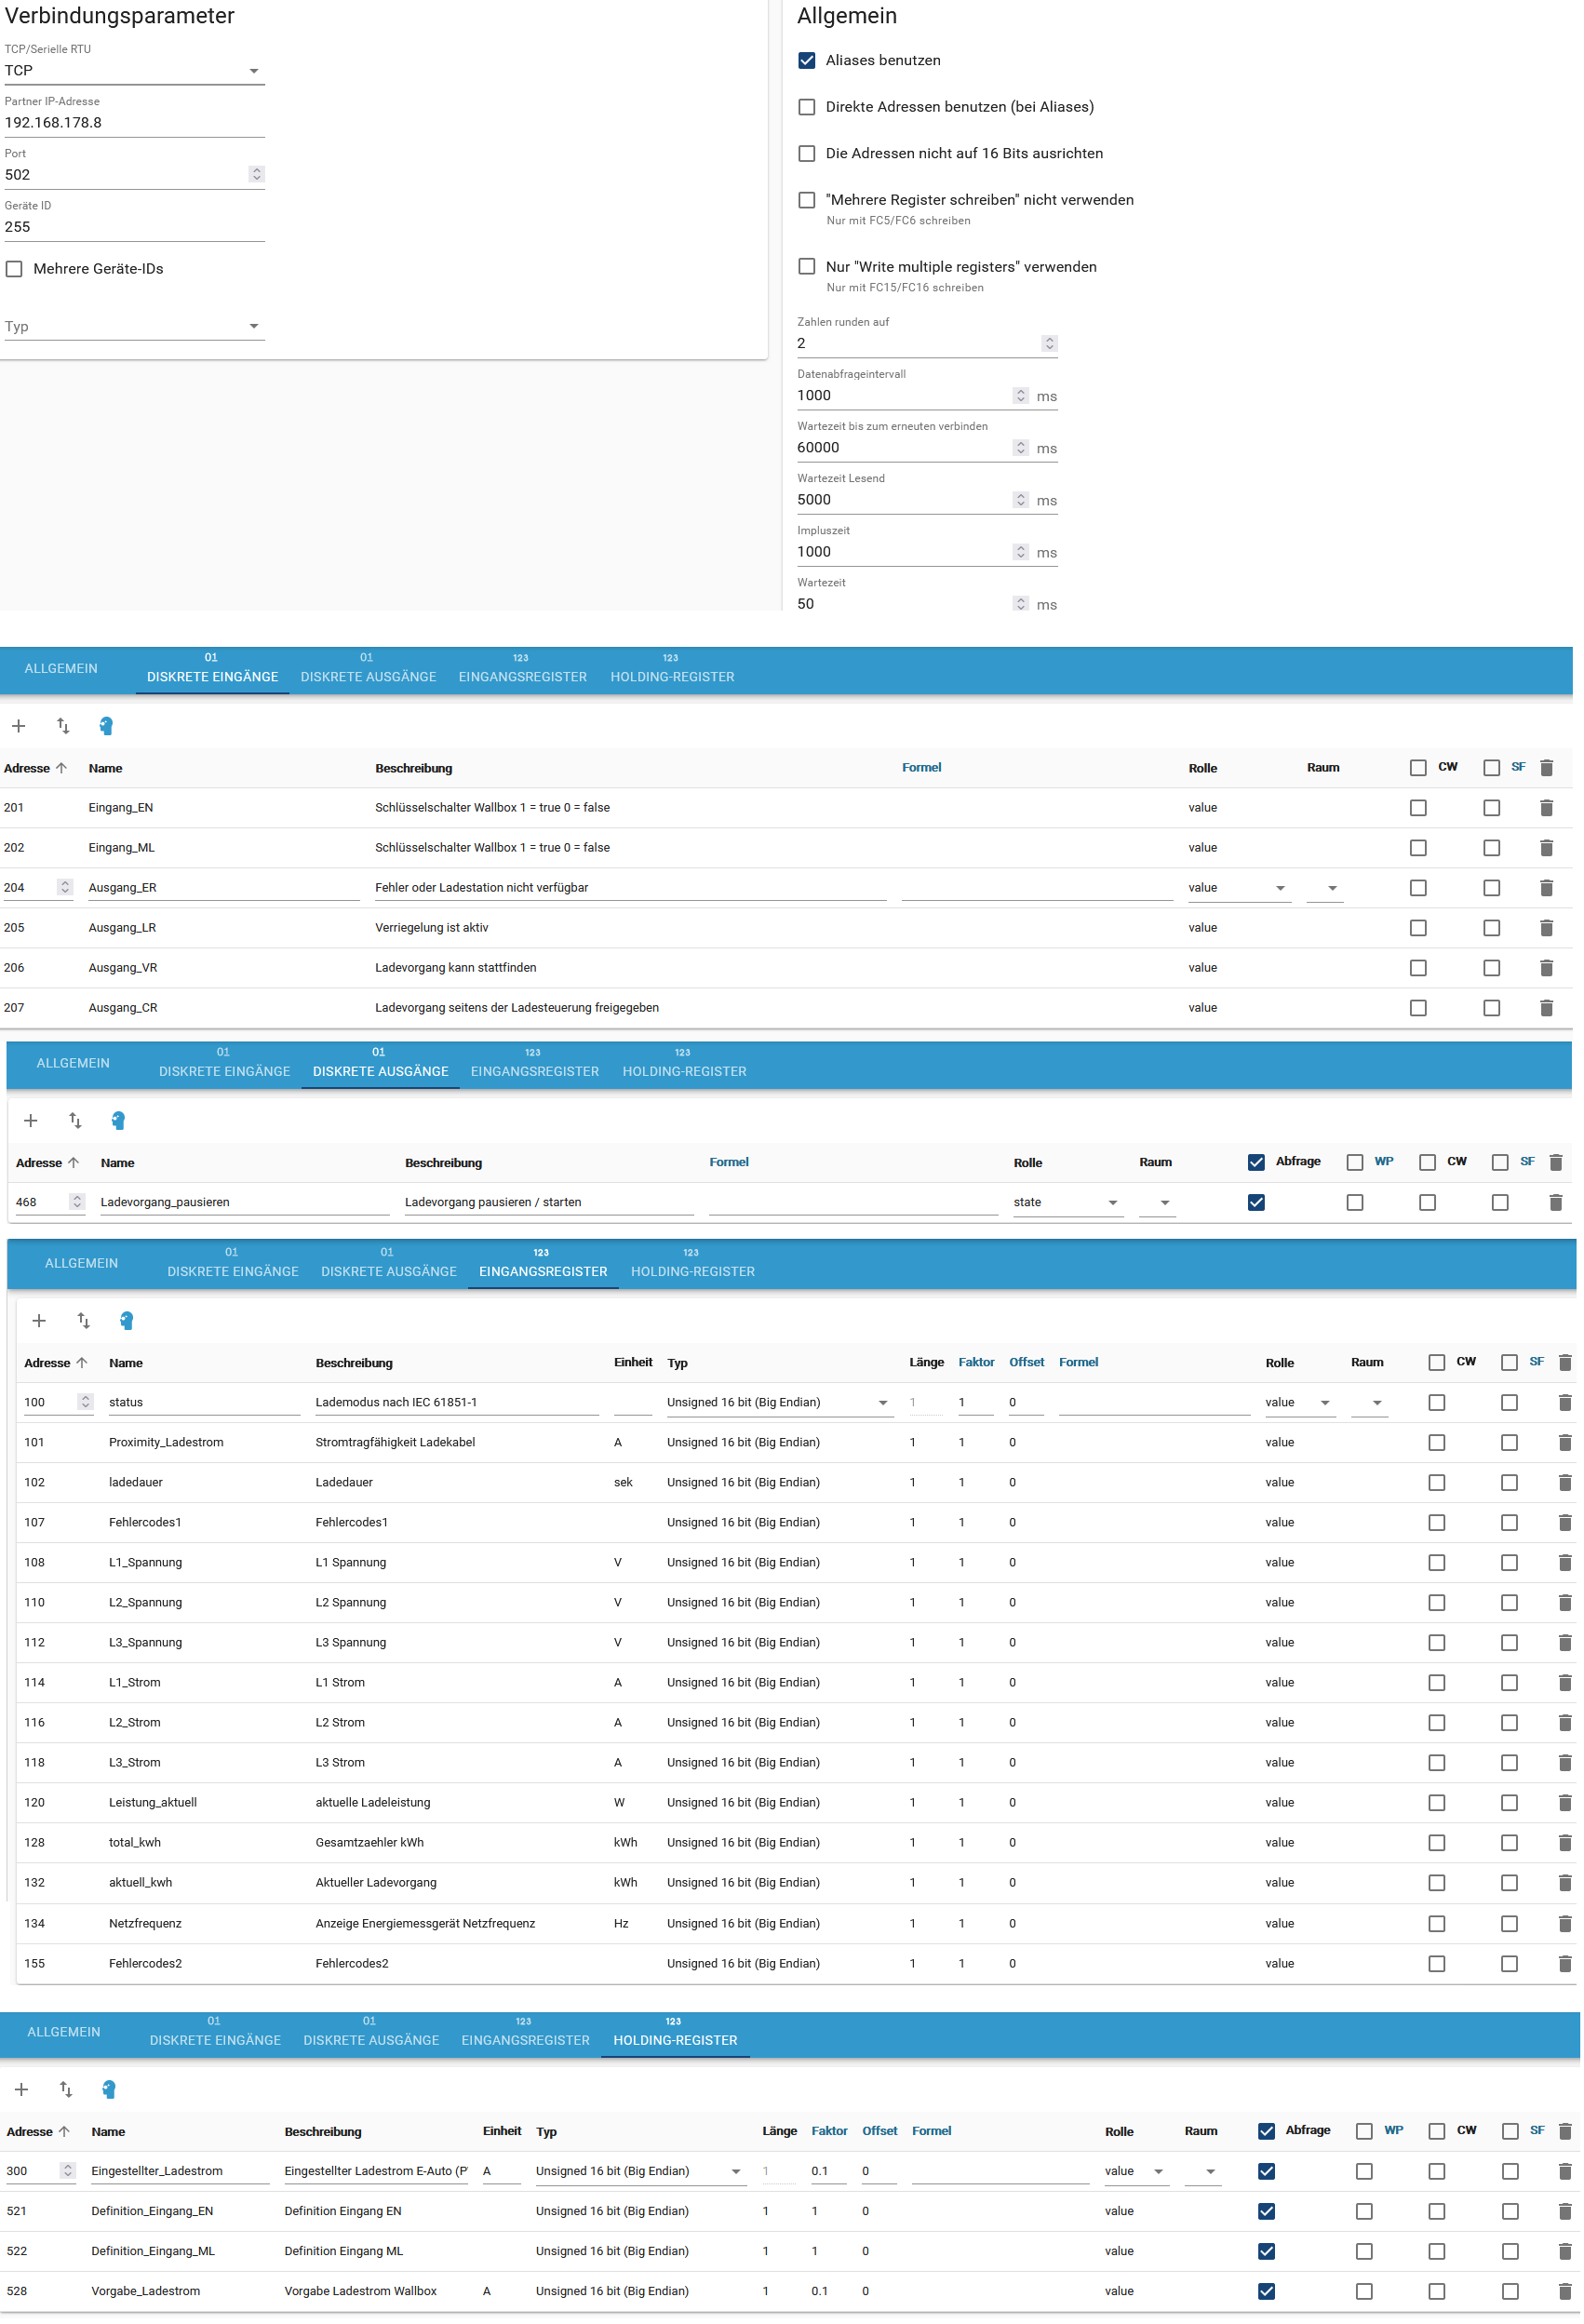
Task: Click head icon in Eingangsregister toolbar
Action: [126, 1321]
